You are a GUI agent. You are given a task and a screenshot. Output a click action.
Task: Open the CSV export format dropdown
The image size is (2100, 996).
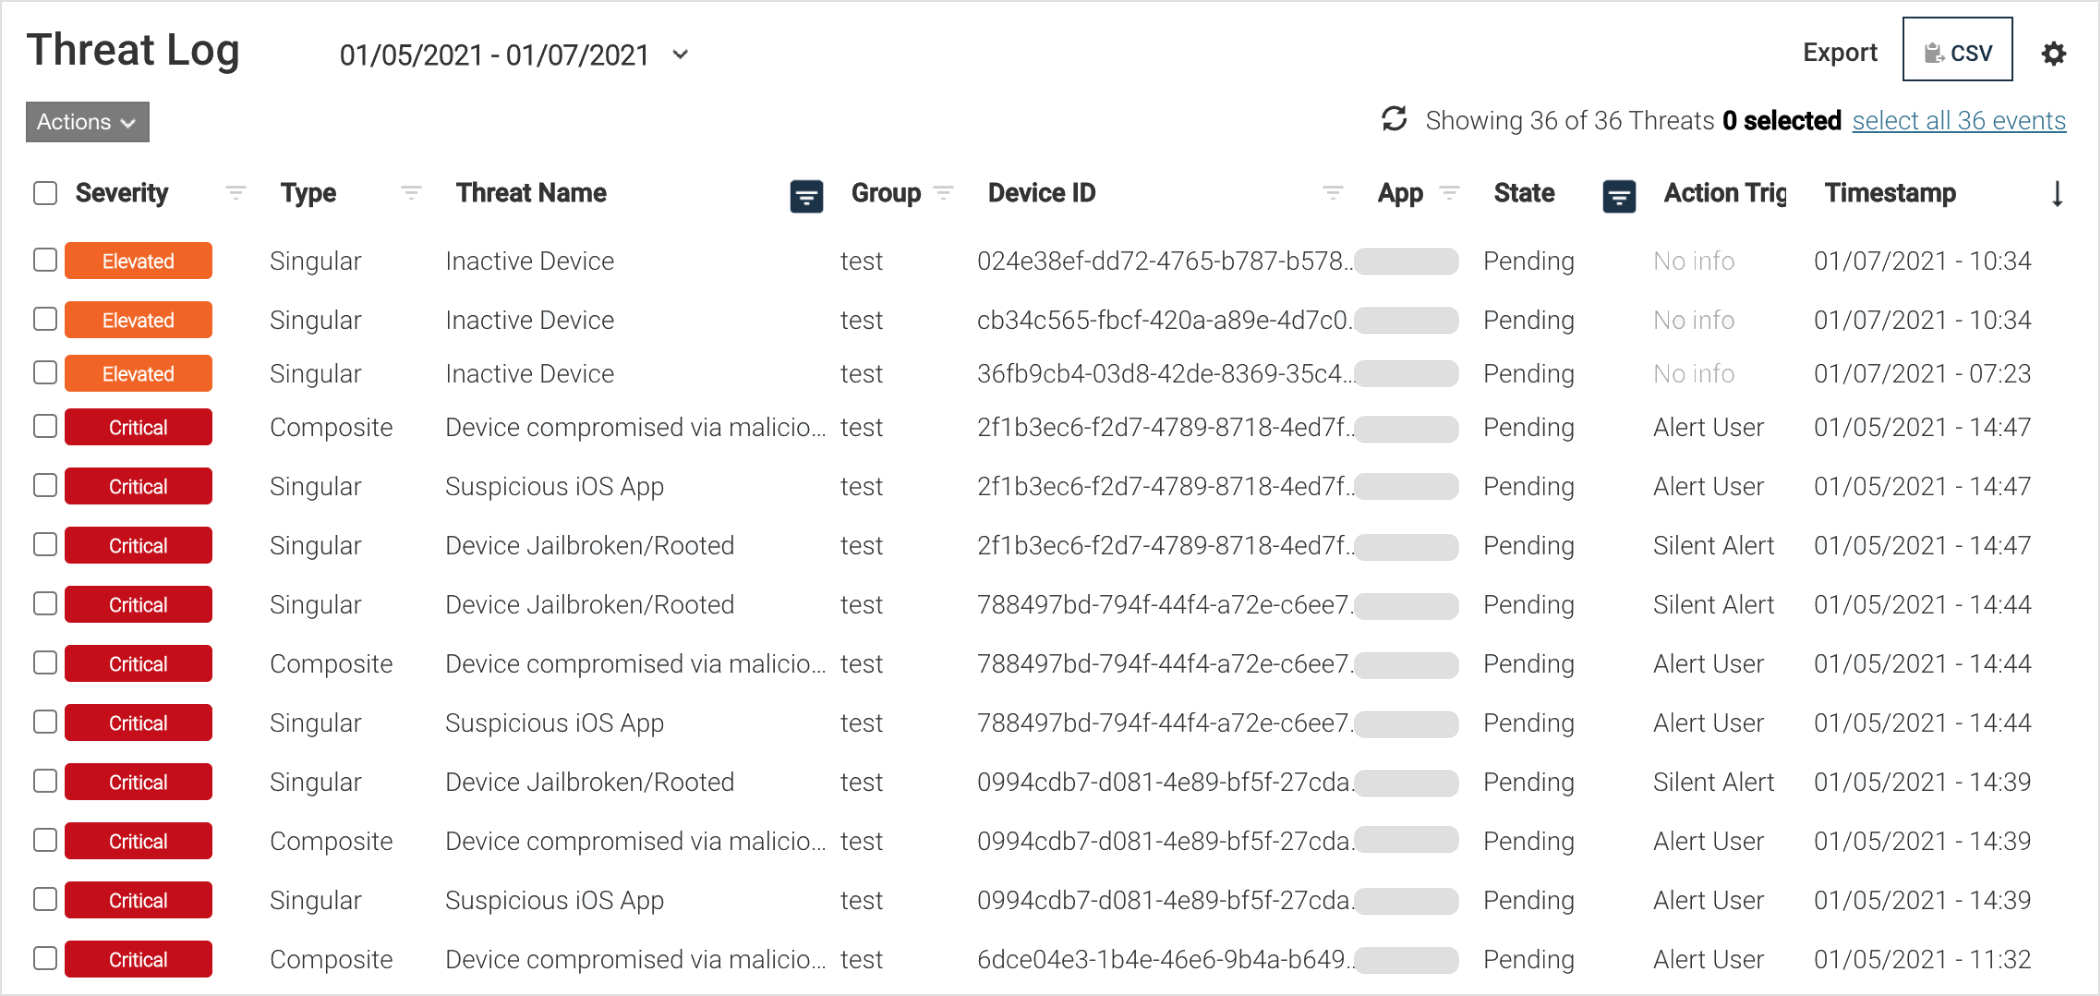tap(1956, 50)
